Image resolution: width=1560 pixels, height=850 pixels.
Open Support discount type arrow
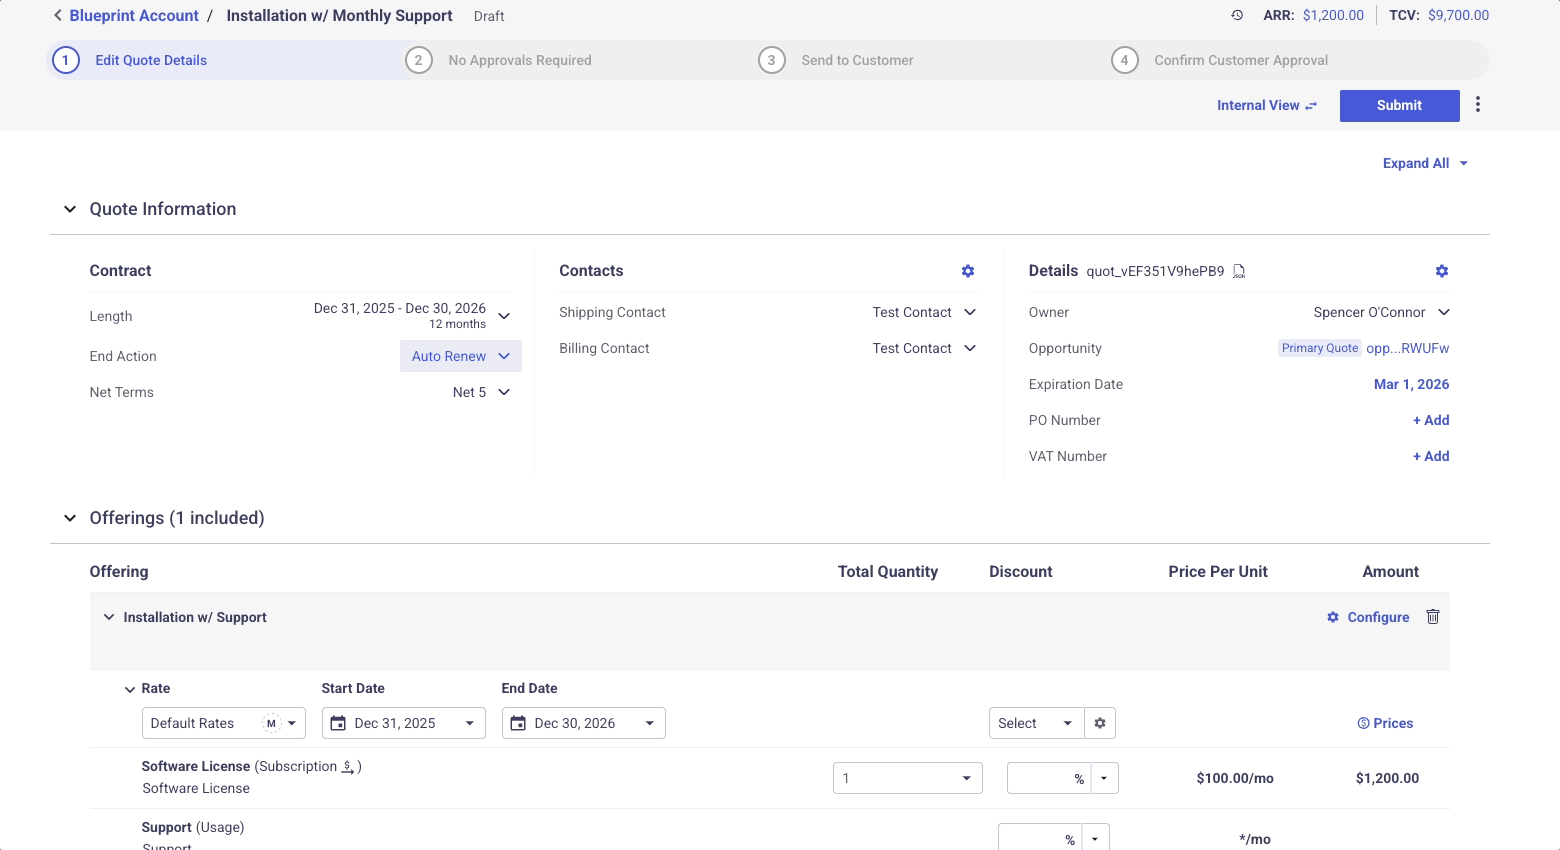point(1095,839)
